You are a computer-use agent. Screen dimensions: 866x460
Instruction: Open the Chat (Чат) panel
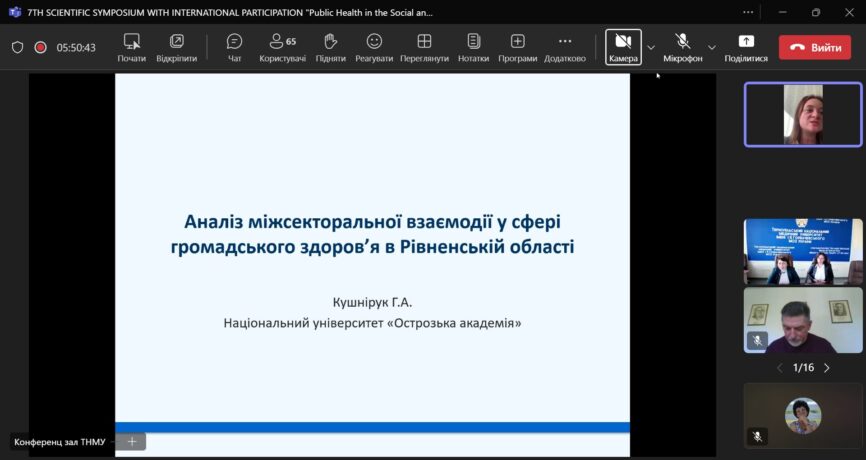click(x=234, y=46)
